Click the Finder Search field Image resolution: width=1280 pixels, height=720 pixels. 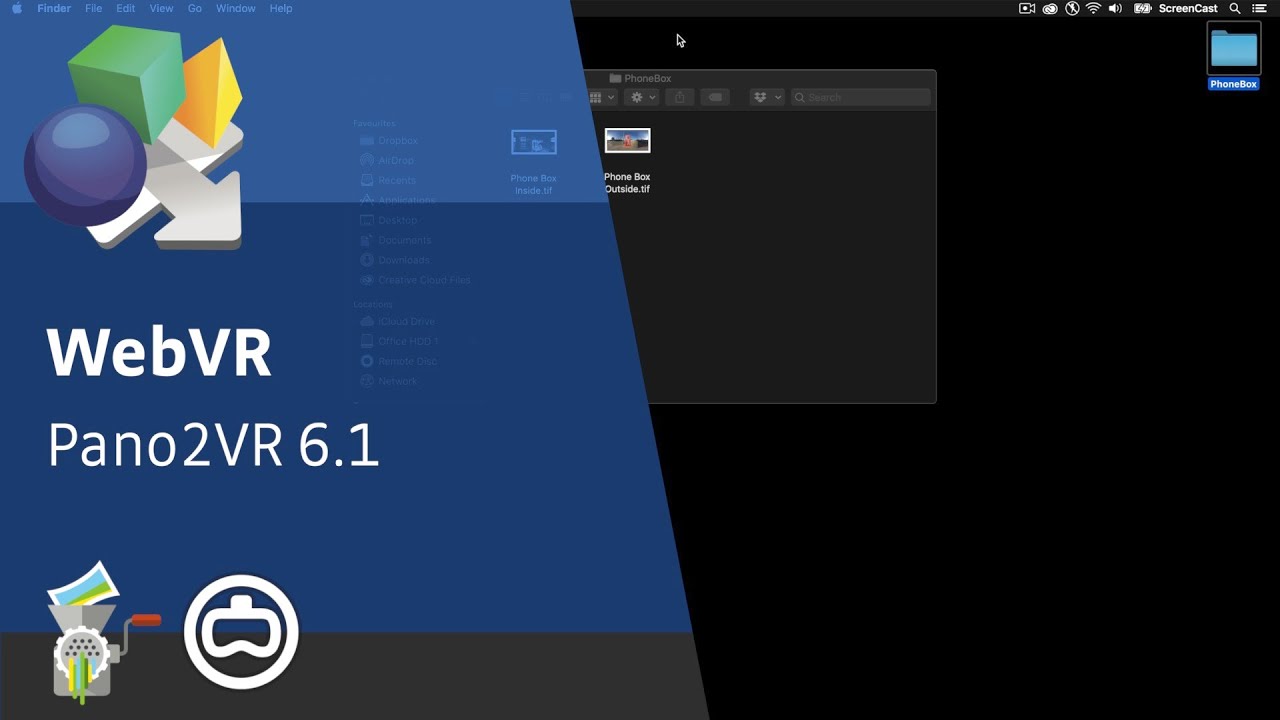coord(861,97)
